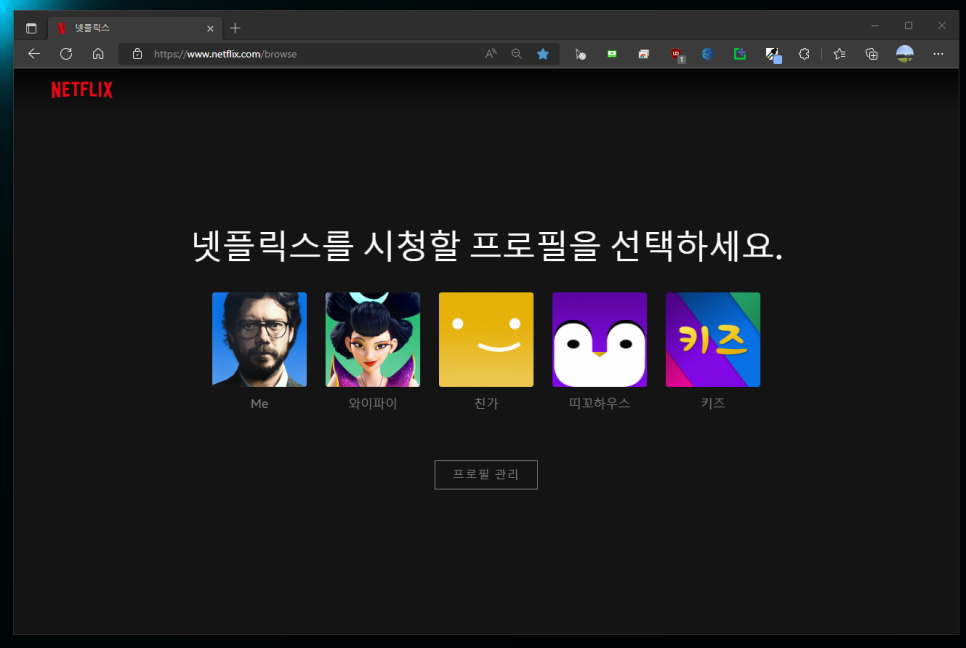
Task: Close the 넷플릭스 tab
Action: coord(210,28)
